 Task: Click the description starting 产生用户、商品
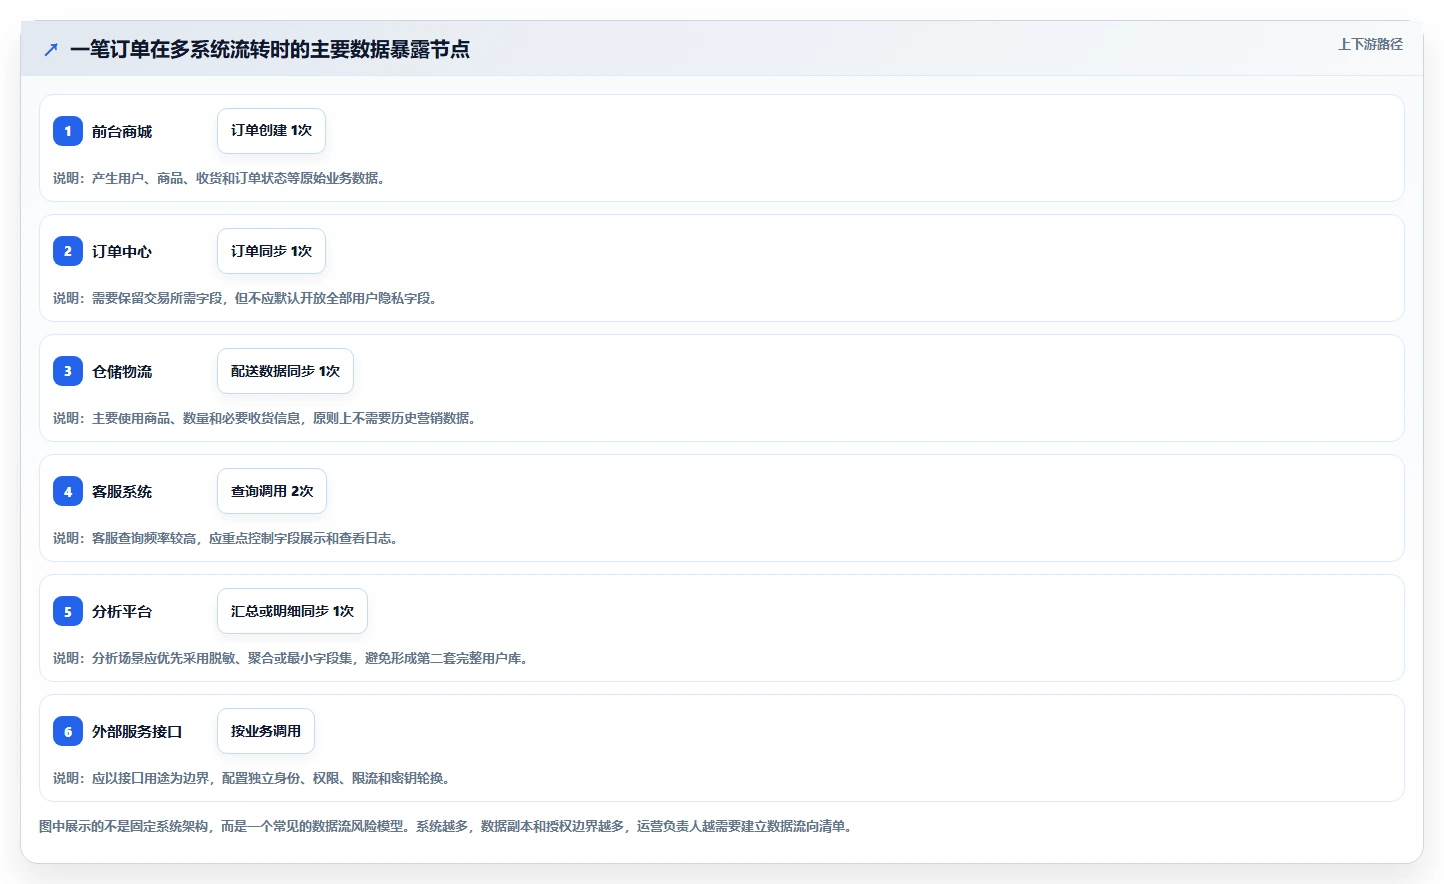pyautogui.click(x=220, y=178)
